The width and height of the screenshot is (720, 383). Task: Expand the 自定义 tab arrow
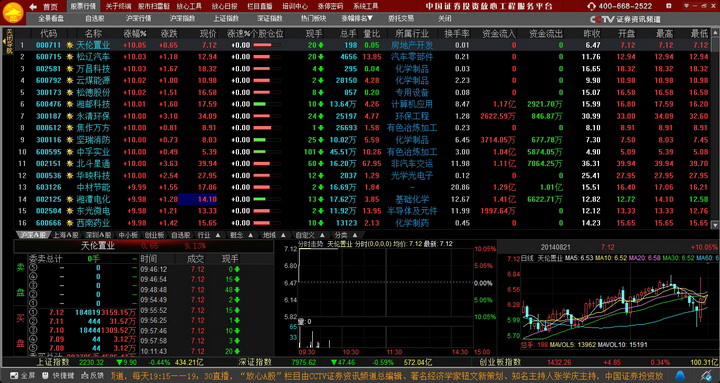point(321,235)
